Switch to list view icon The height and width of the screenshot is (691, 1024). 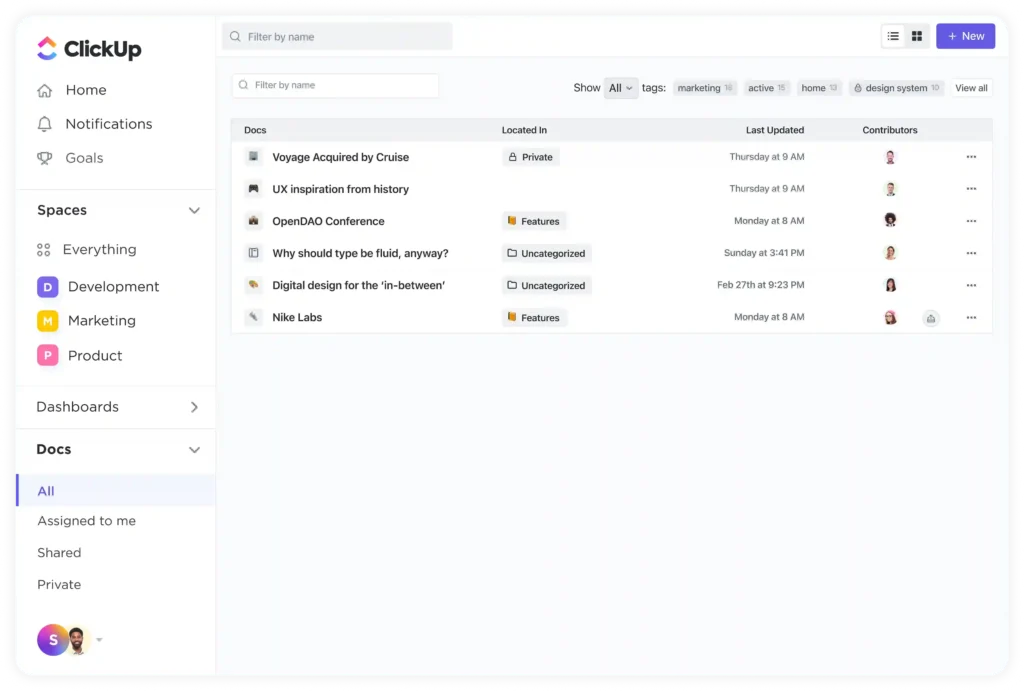pyautogui.click(x=893, y=37)
